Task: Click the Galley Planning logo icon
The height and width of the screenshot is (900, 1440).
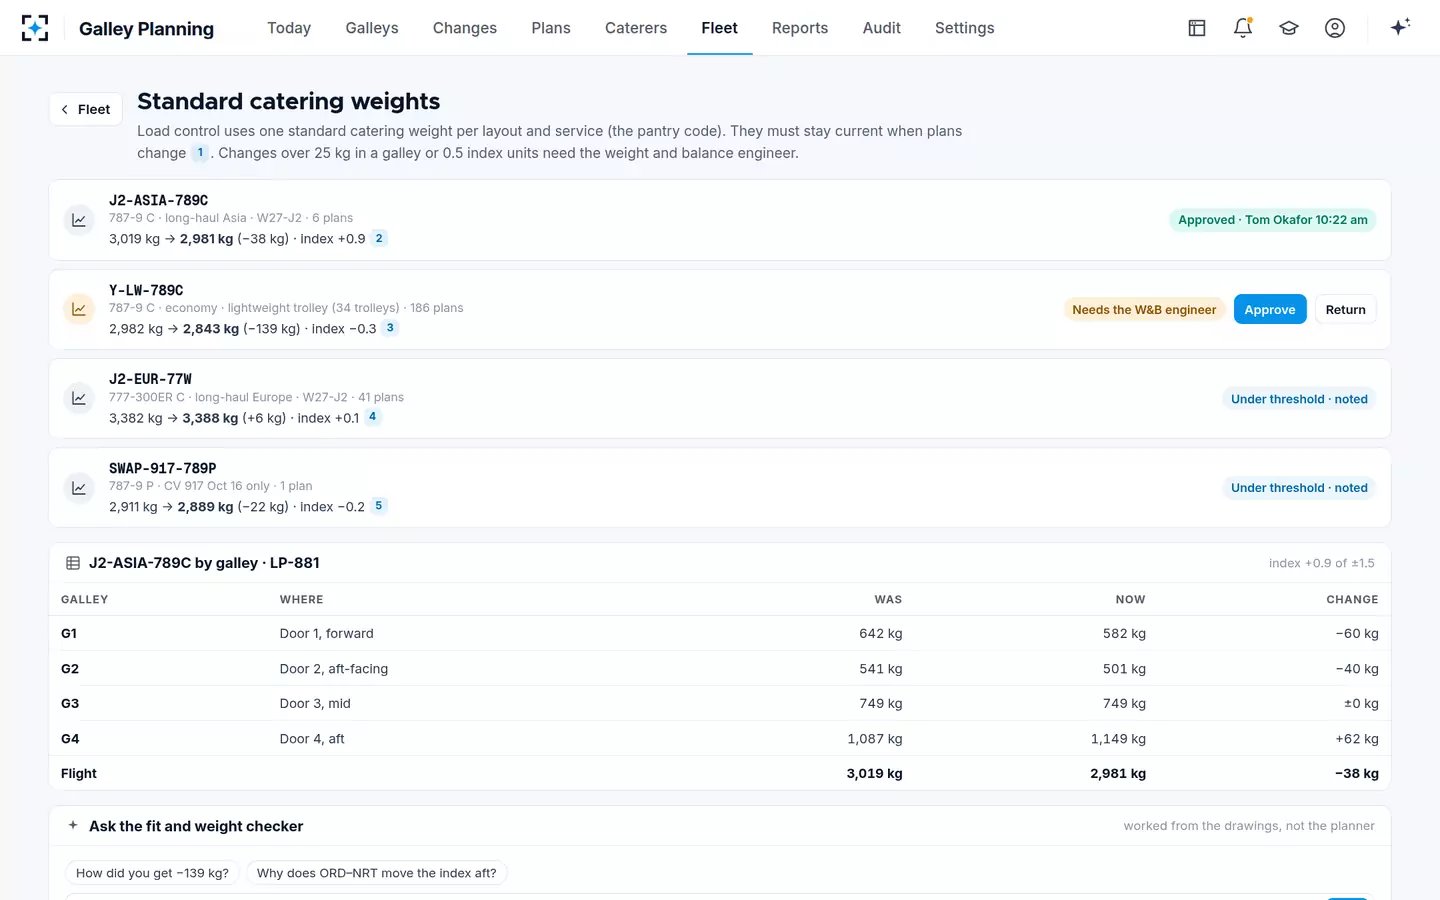Action: click(x=35, y=28)
